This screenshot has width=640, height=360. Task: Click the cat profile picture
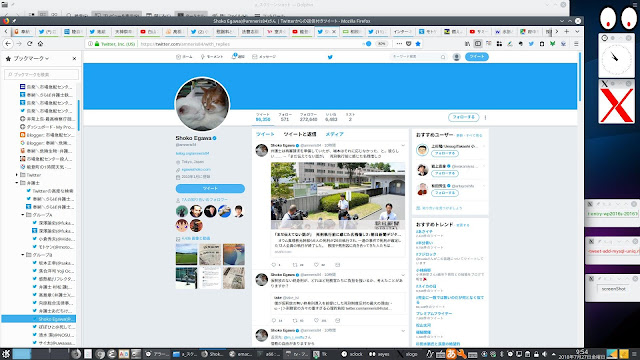click(x=202, y=104)
